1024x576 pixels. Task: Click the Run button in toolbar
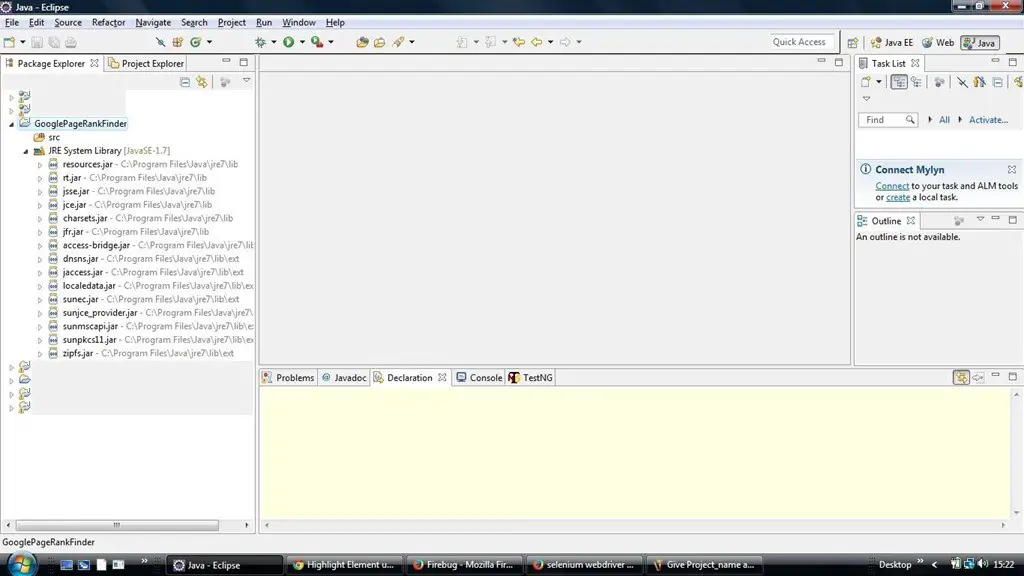[288, 42]
